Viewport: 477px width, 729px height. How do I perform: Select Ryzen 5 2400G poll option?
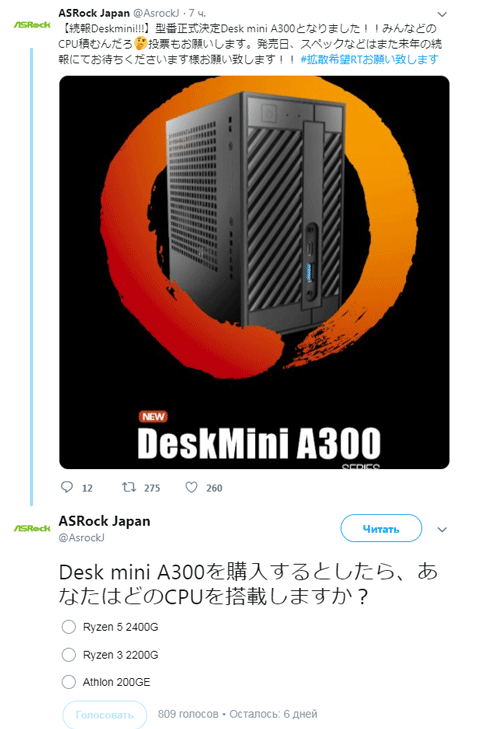(69, 627)
